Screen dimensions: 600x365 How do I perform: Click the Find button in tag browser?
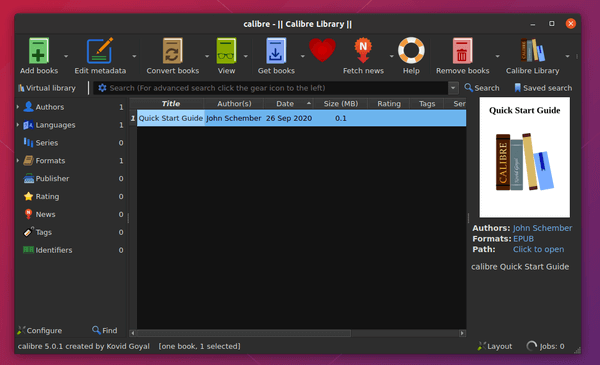pos(104,330)
